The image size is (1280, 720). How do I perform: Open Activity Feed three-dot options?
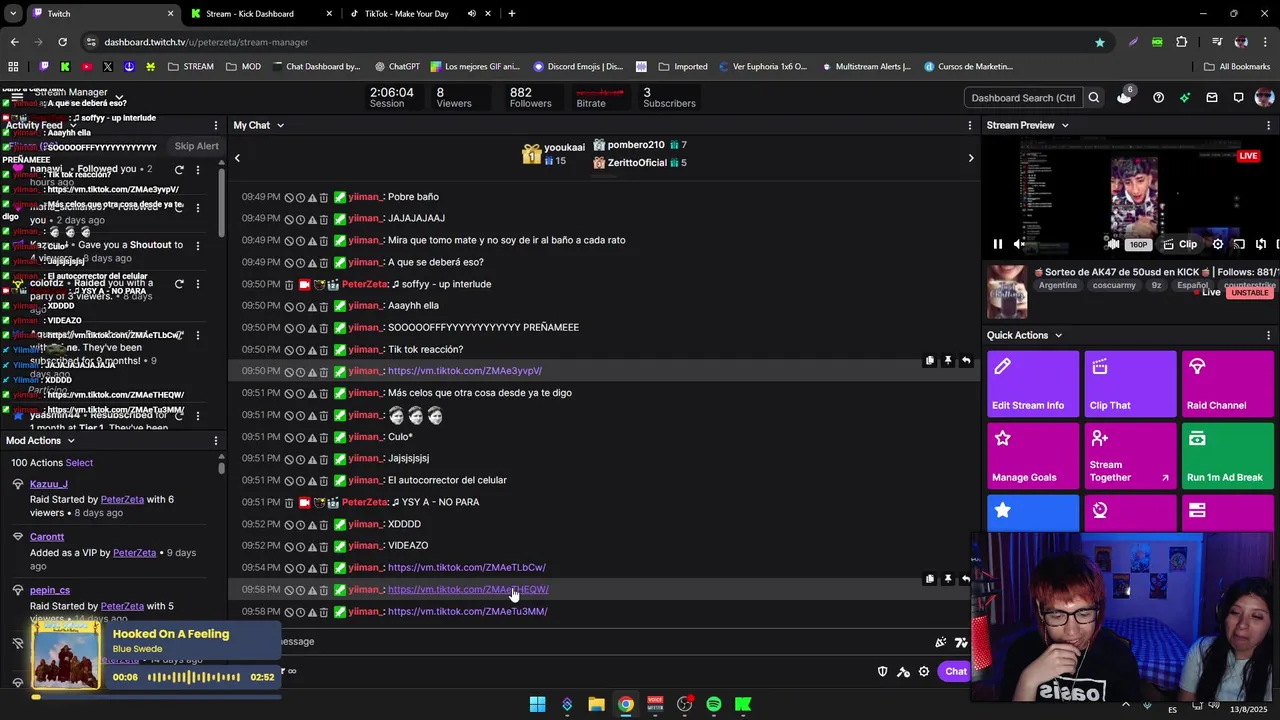coord(215,125)
